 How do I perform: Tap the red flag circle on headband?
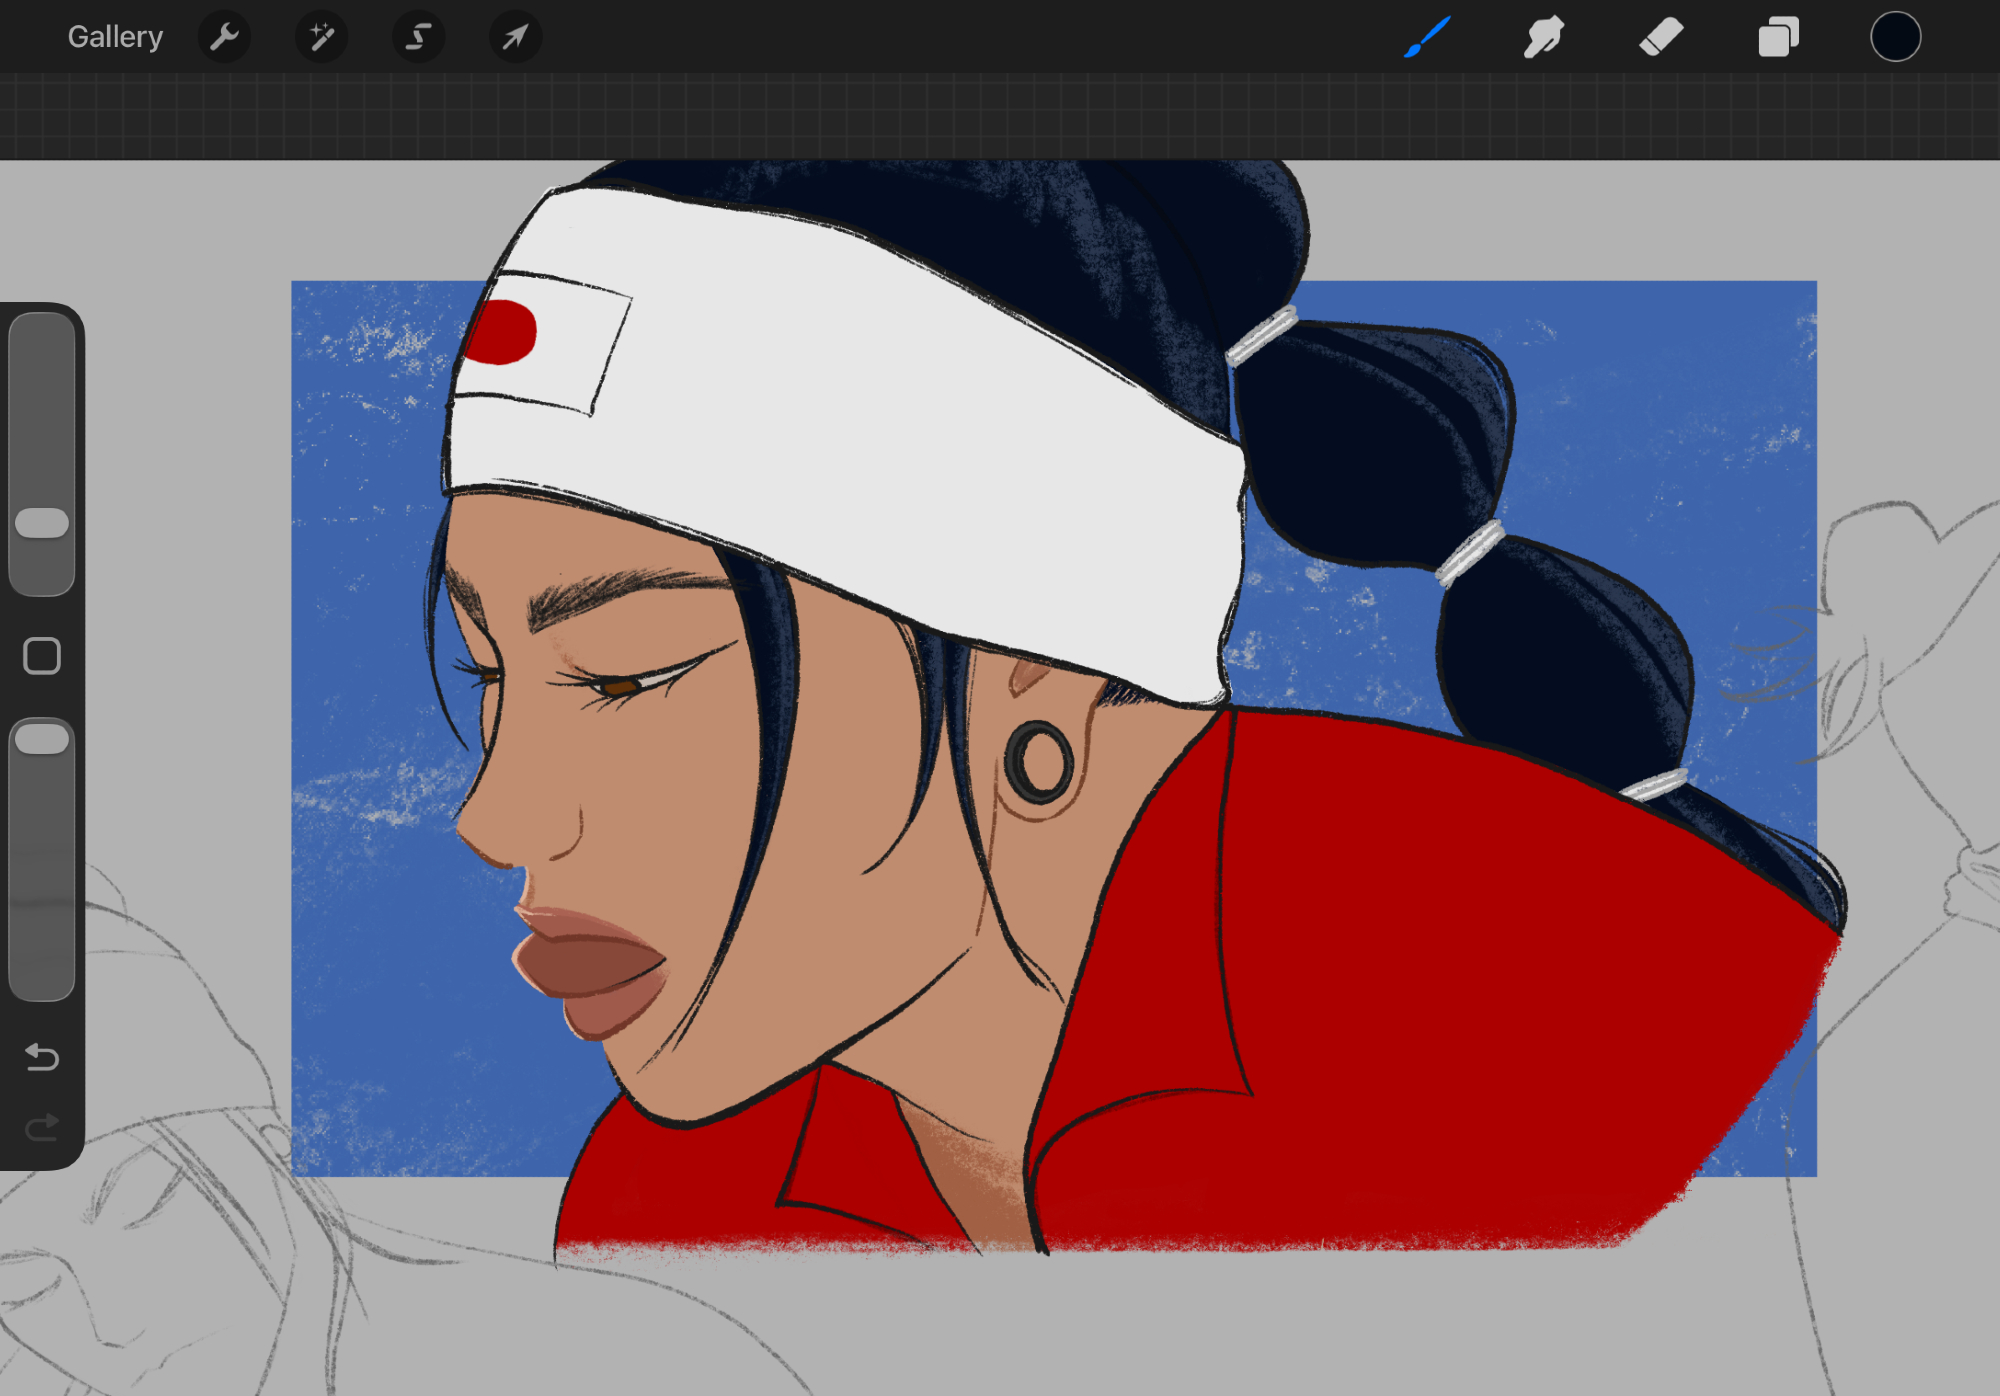[x=502, y=332]
